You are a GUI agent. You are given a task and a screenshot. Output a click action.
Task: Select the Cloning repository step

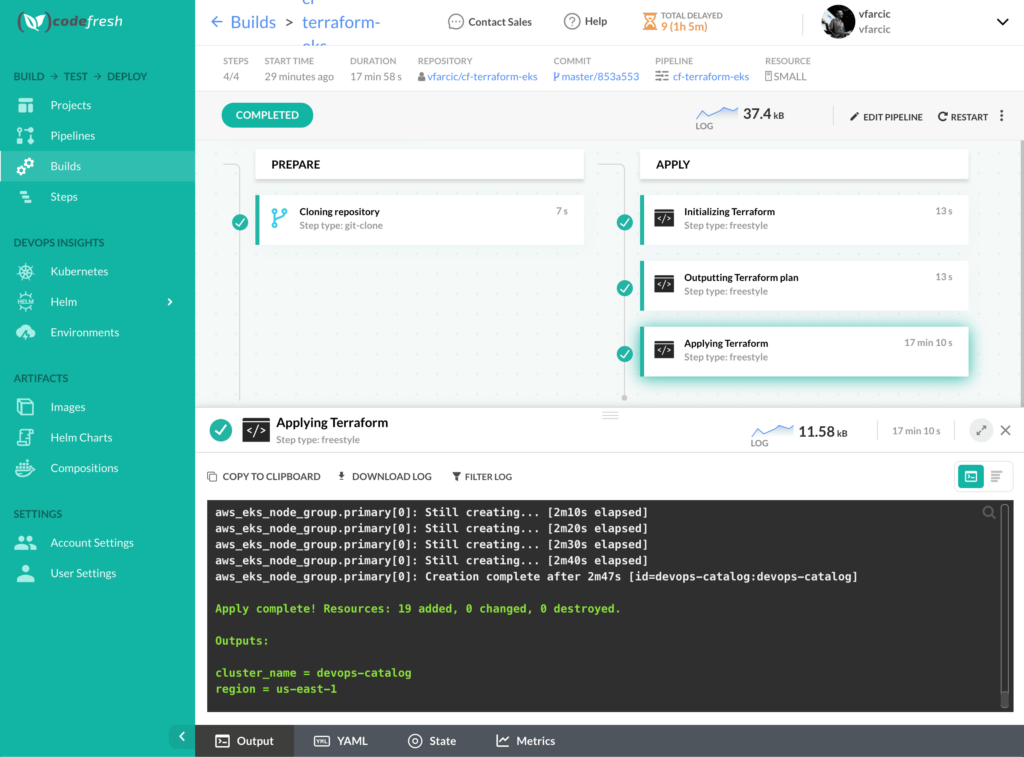pyautogui.click(x=420, y=219)
